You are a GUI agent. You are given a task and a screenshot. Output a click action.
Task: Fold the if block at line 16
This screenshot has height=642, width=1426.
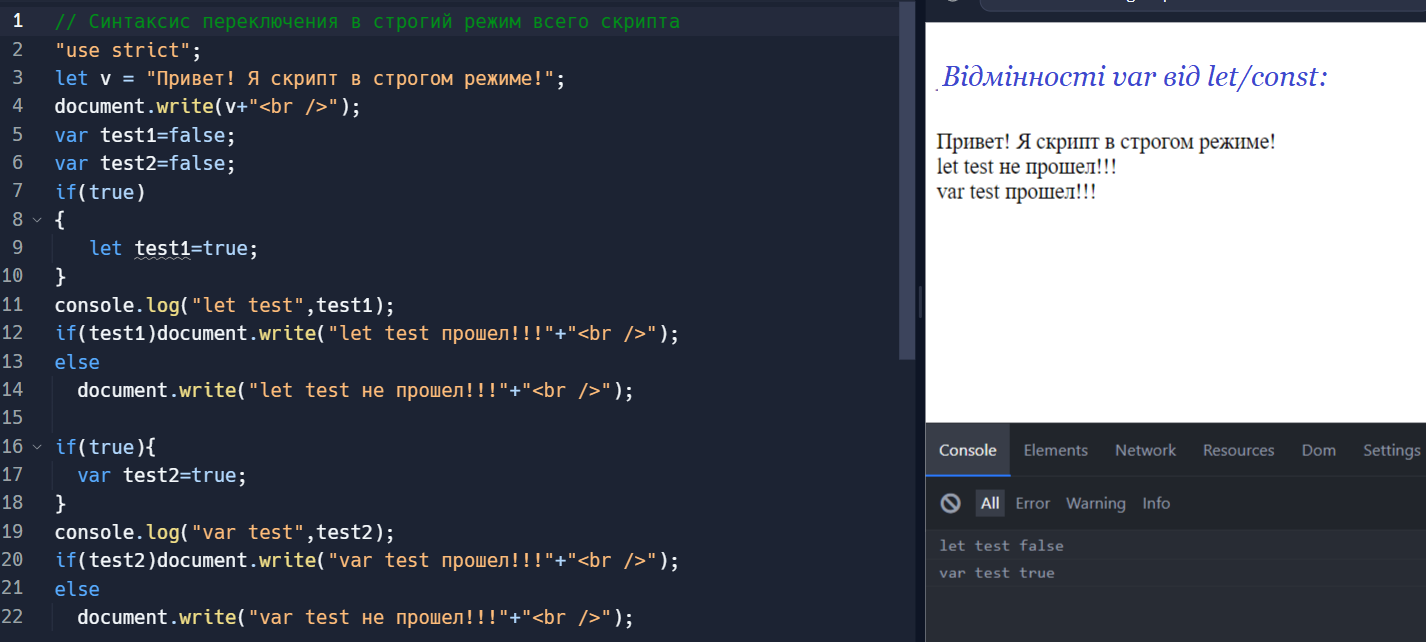click(x=37, y=447)
